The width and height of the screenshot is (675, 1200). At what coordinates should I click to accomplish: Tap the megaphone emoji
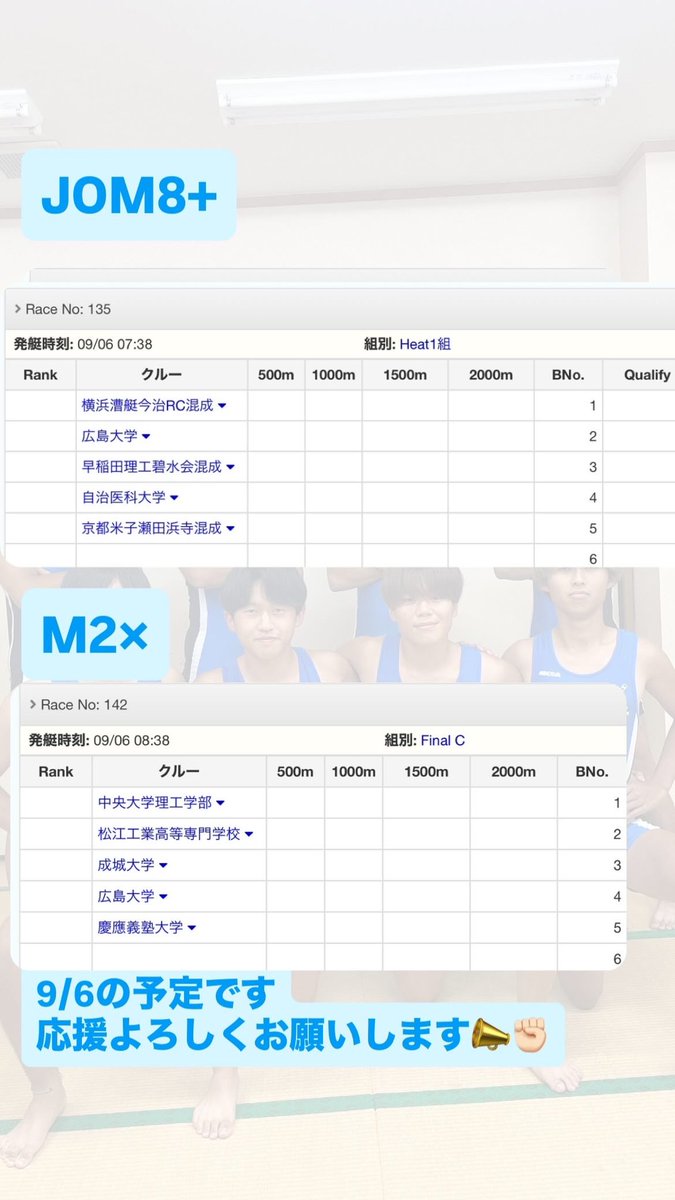[x=490, y=1035]
